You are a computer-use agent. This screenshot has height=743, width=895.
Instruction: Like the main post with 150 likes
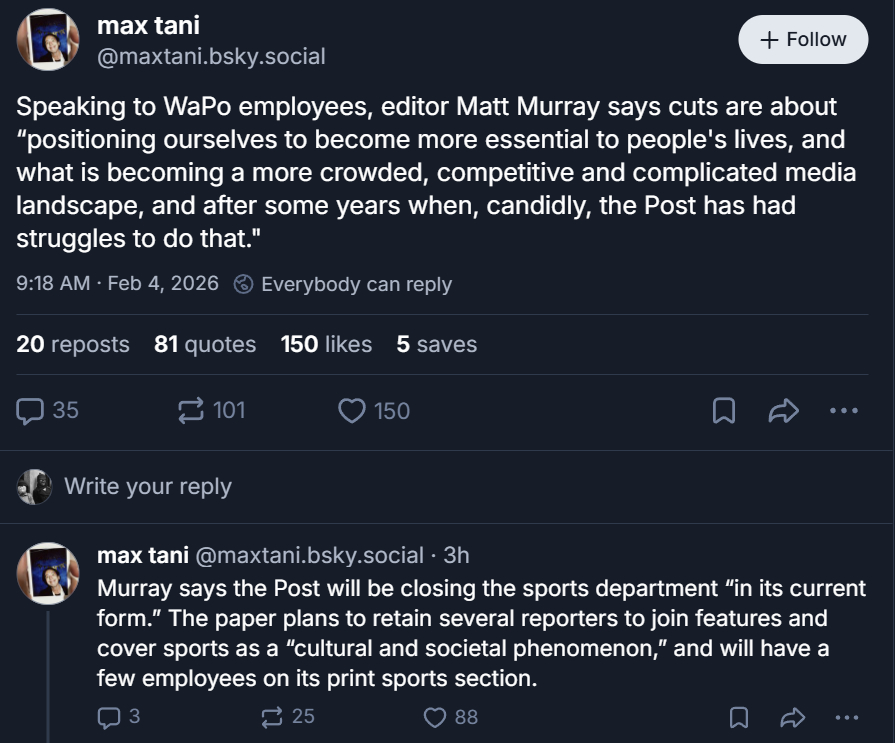351,411
